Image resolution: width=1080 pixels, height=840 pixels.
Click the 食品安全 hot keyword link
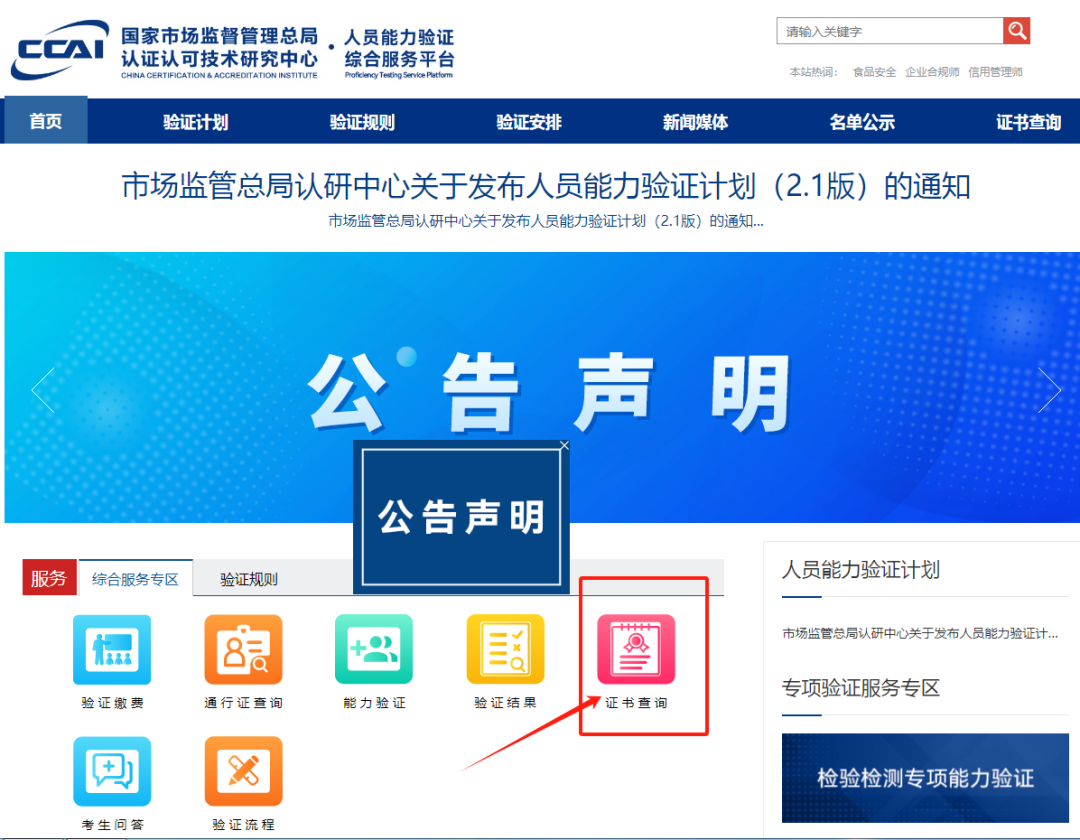coord(874,72)
